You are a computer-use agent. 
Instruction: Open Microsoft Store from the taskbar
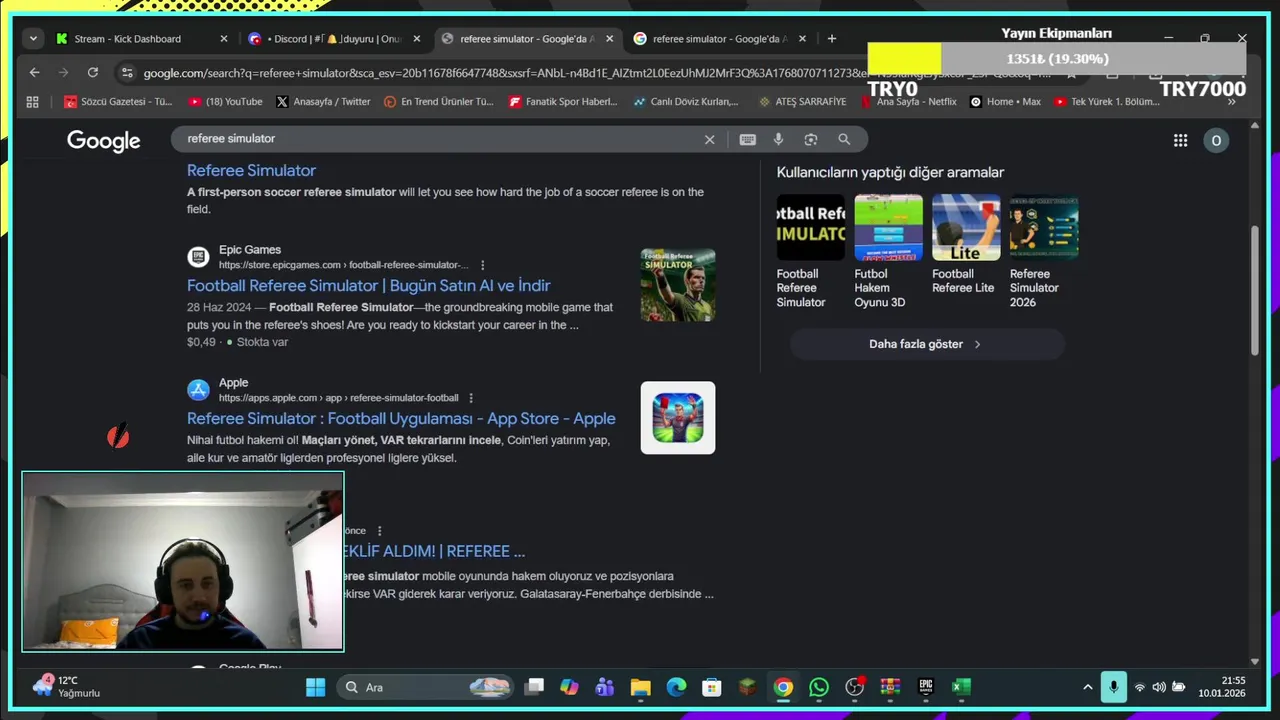(712, 687)
